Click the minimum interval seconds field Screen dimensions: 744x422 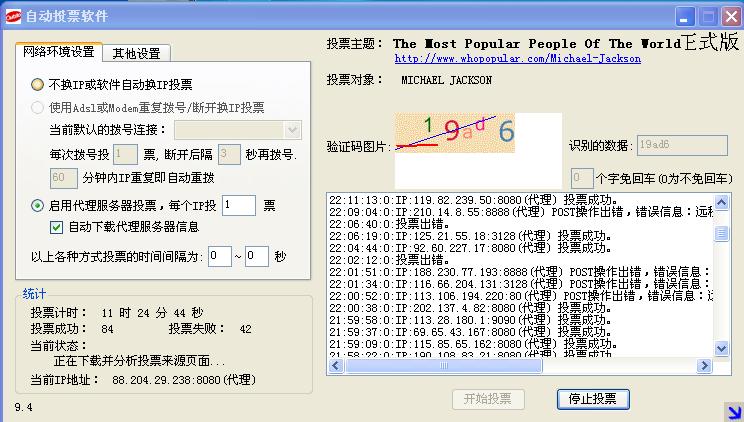(220, 256)
